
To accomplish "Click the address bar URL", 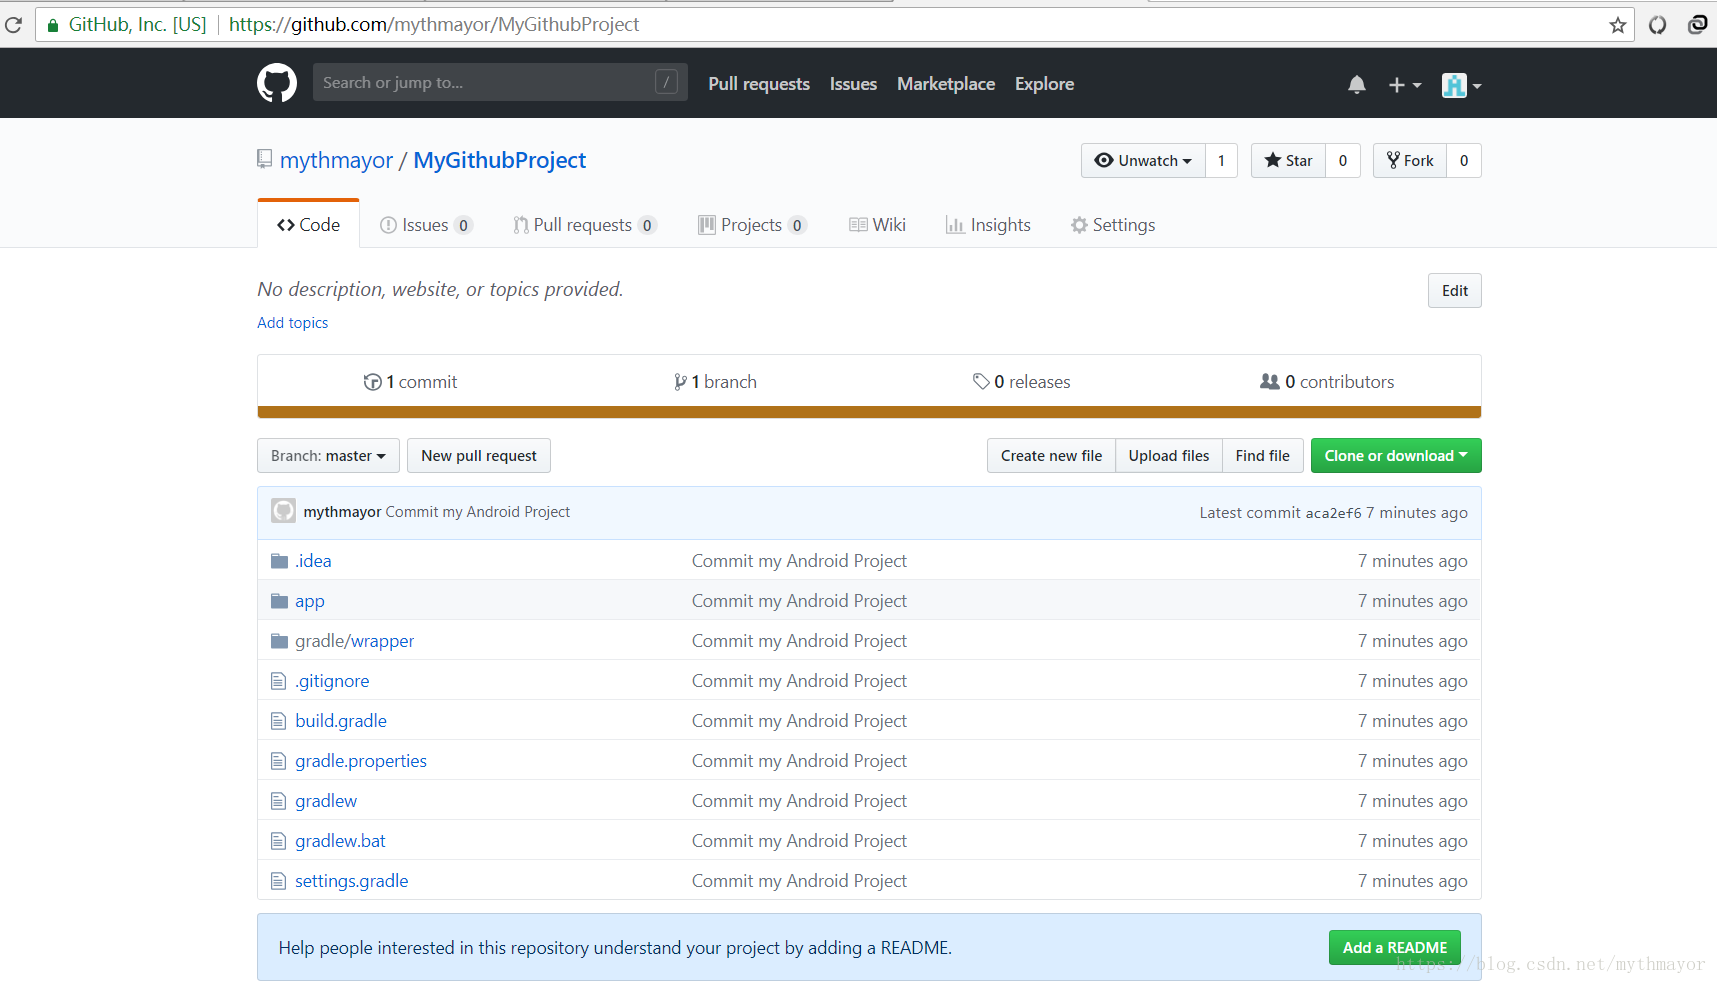I will pos(434,25).
